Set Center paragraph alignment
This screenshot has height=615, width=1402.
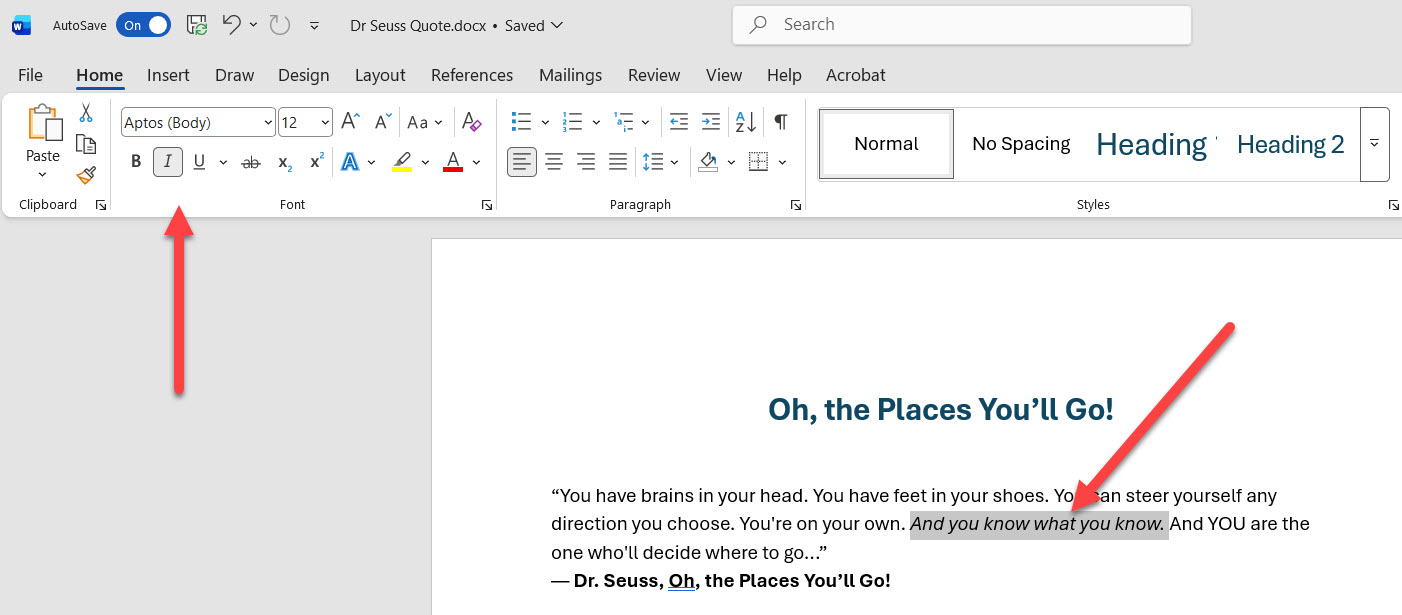tap(554, 162)
